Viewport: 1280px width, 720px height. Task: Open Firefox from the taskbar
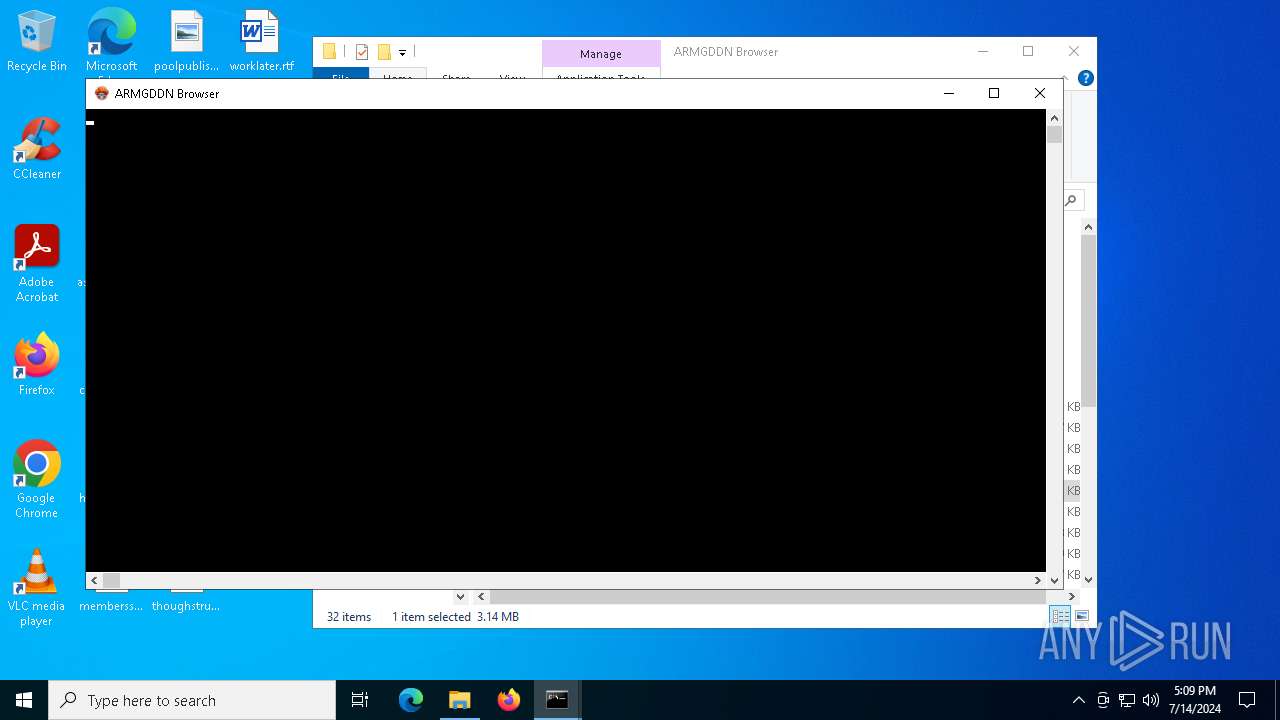509,700
